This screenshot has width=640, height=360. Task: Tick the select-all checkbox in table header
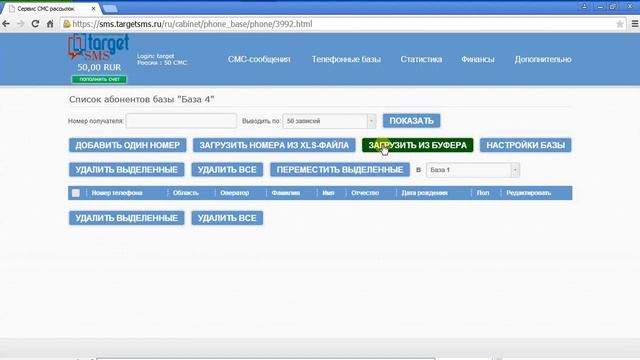(76, 193)
